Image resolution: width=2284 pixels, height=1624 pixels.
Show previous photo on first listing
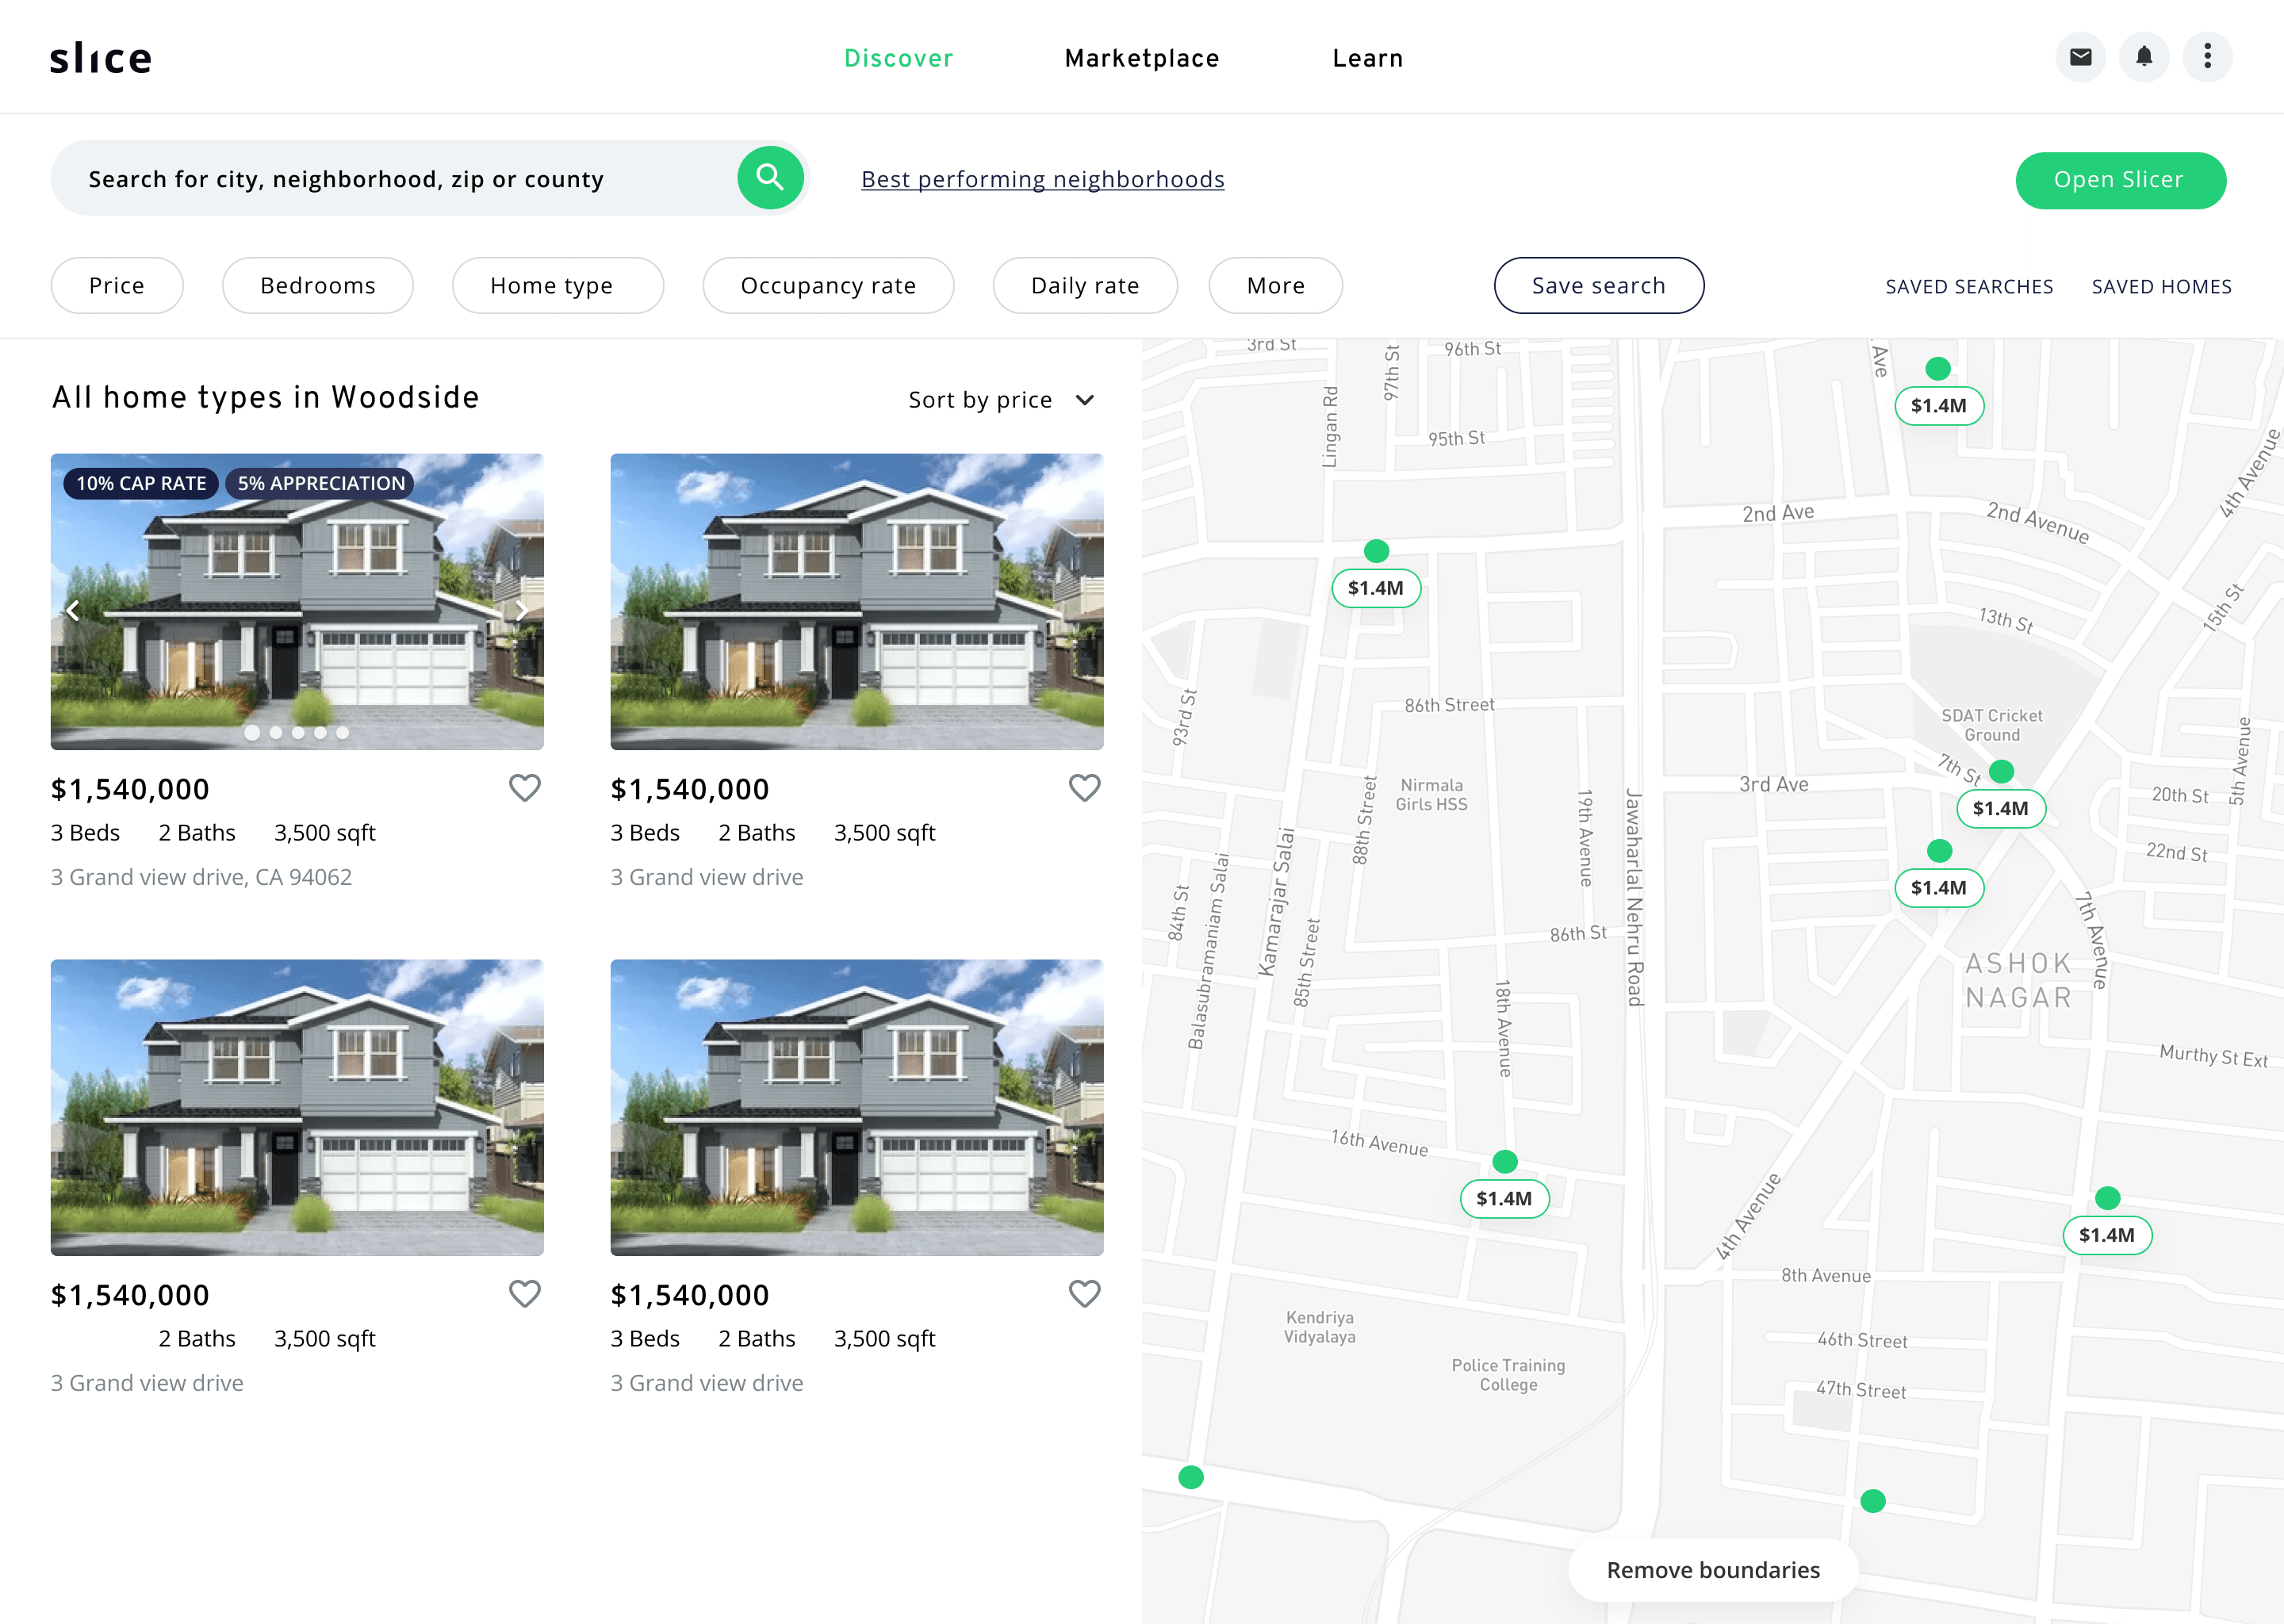tap(73, 610)
